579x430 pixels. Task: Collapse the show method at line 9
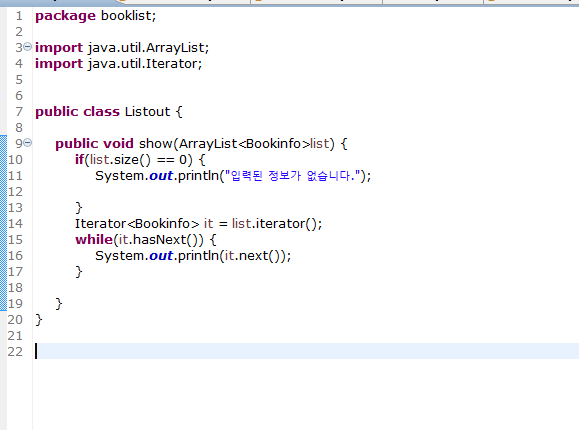click(28, 143)
